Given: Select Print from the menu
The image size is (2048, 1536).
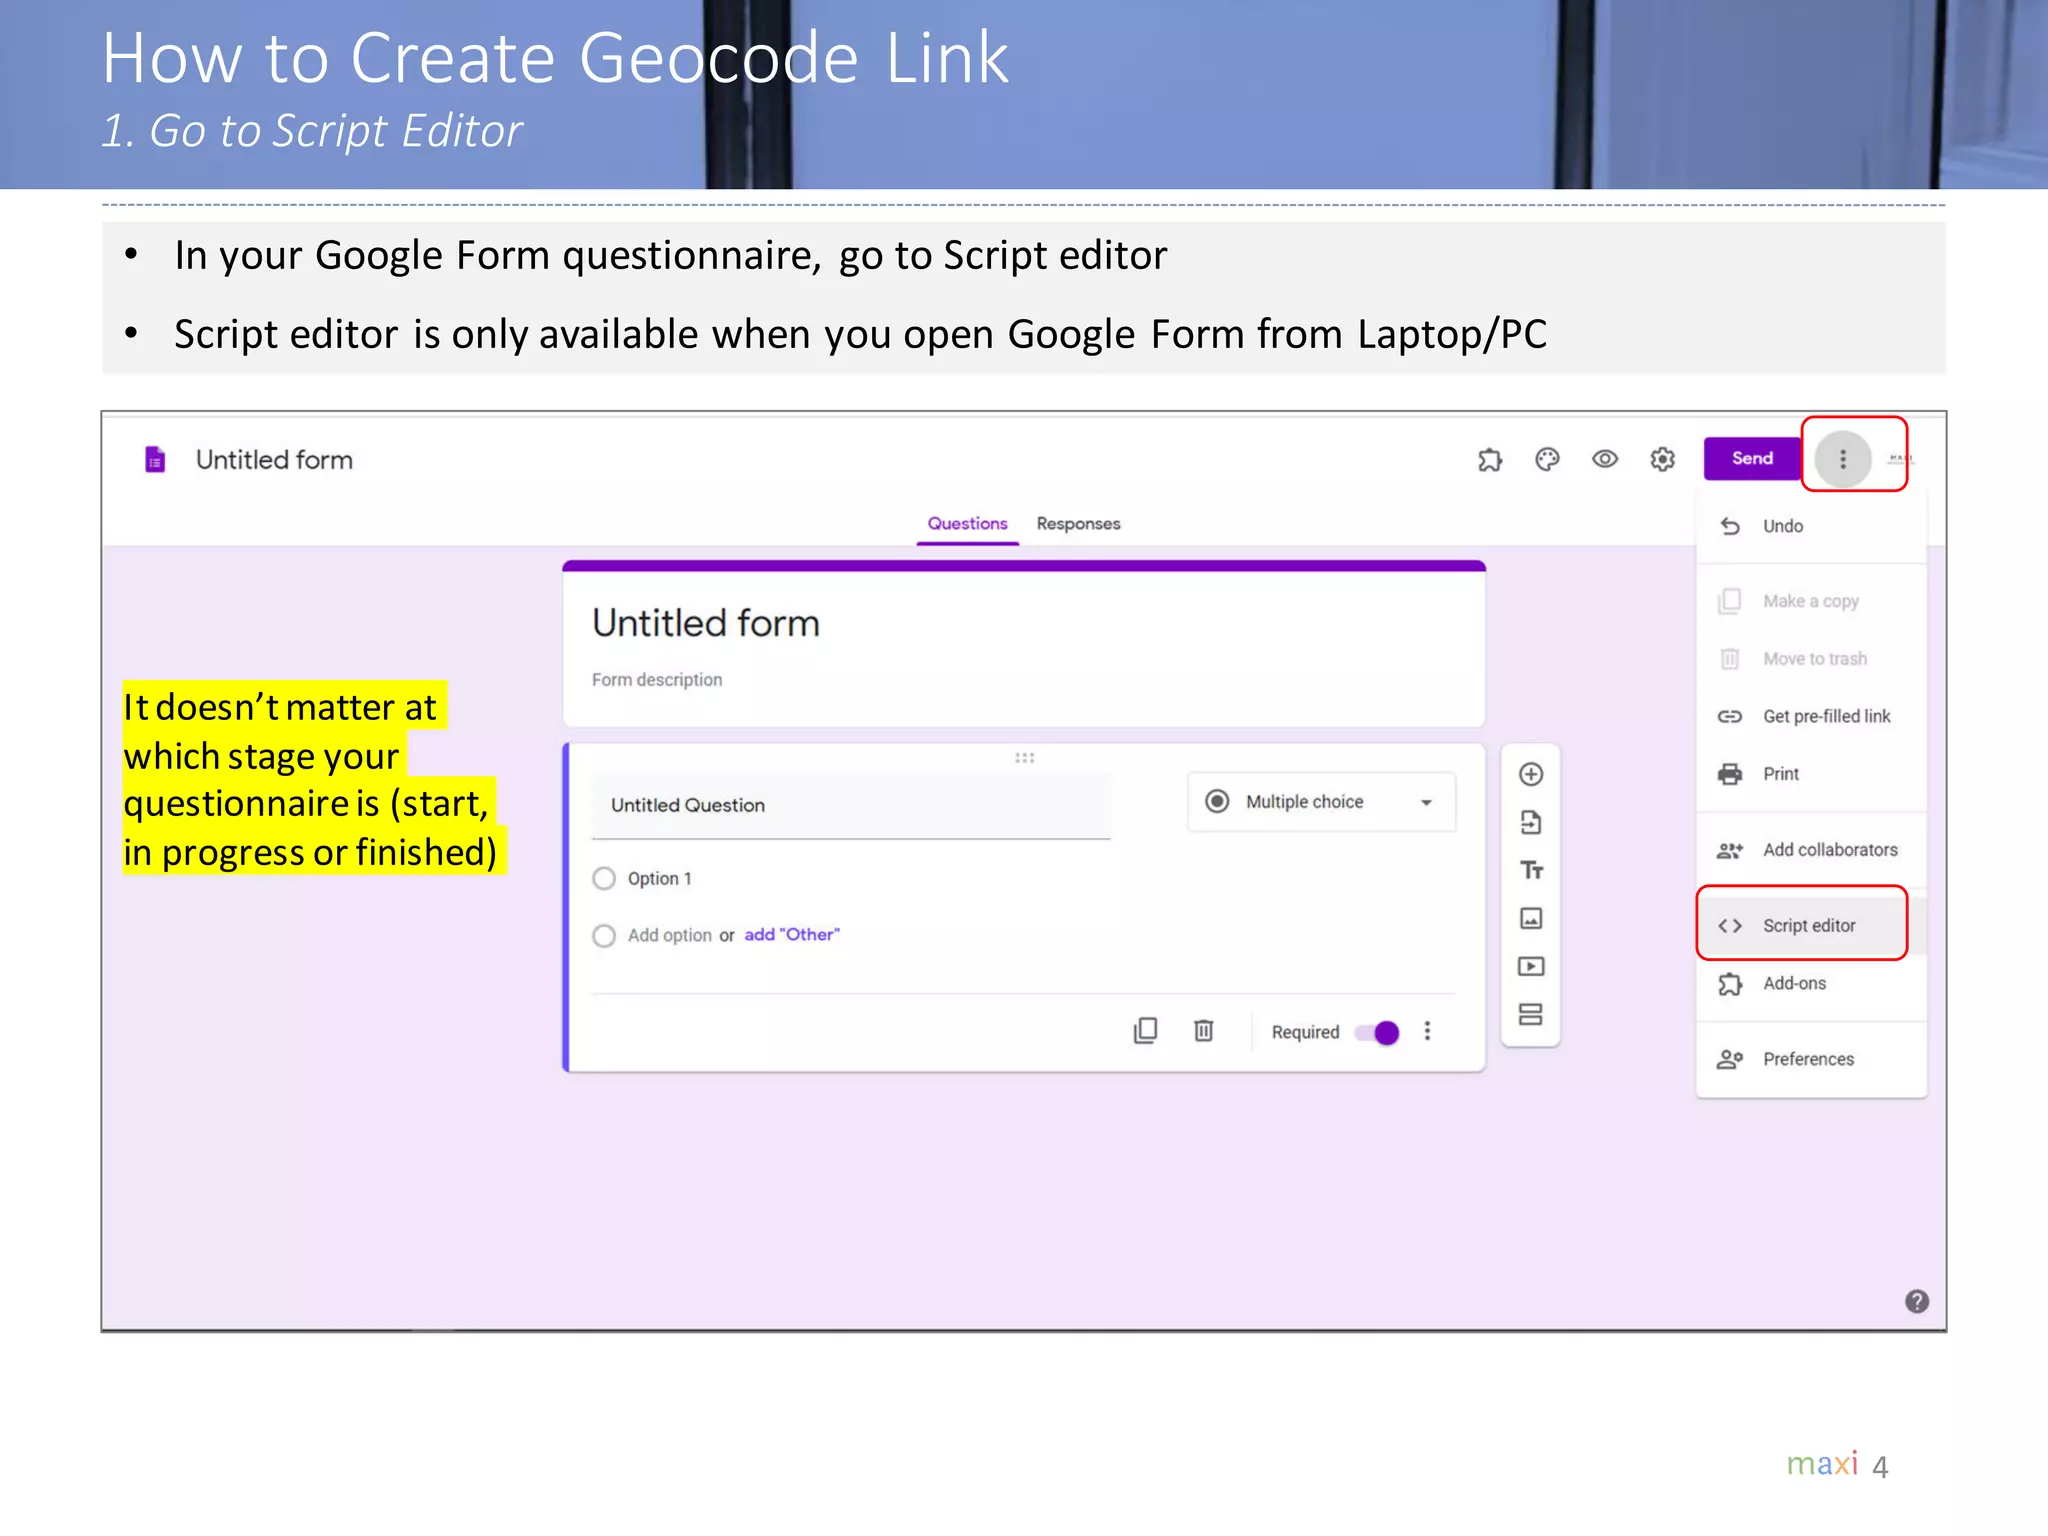Looking at the screenshot, I should (x=1812, y=774).
